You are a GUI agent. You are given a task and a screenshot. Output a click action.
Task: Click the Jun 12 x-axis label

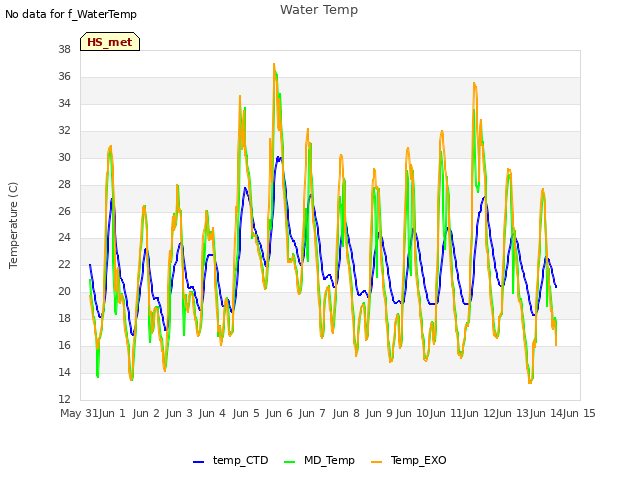[479, 413]
